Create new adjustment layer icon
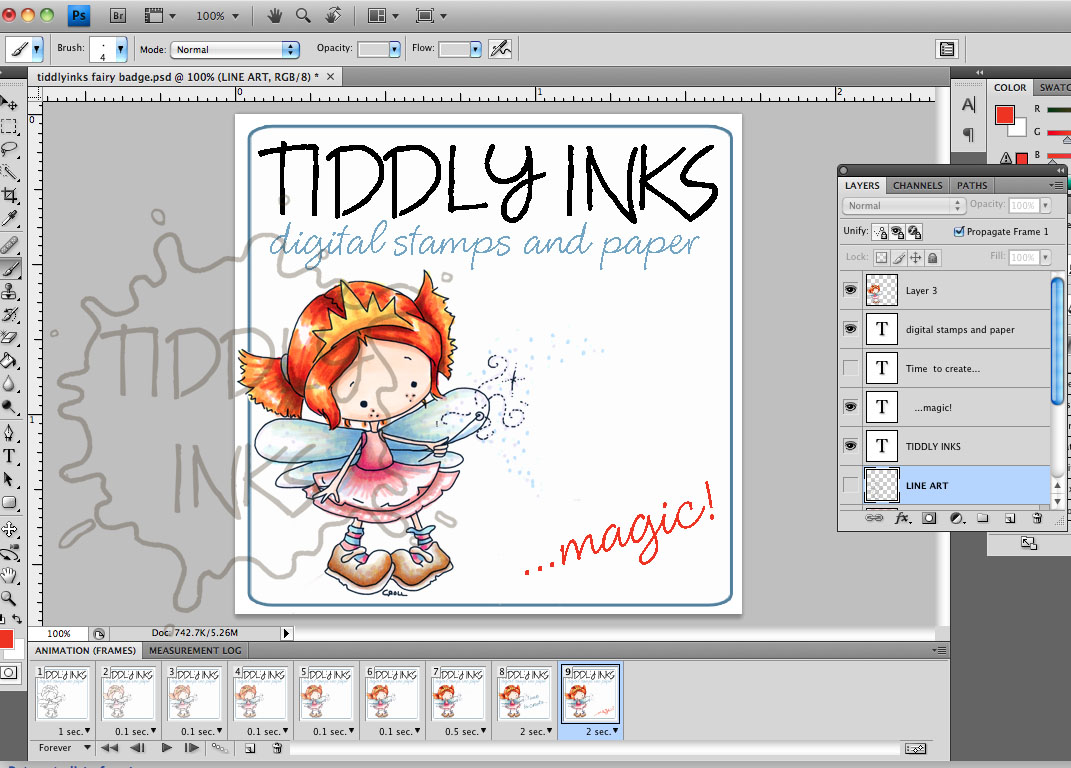1071x768 pixels. tap(957, 518)
